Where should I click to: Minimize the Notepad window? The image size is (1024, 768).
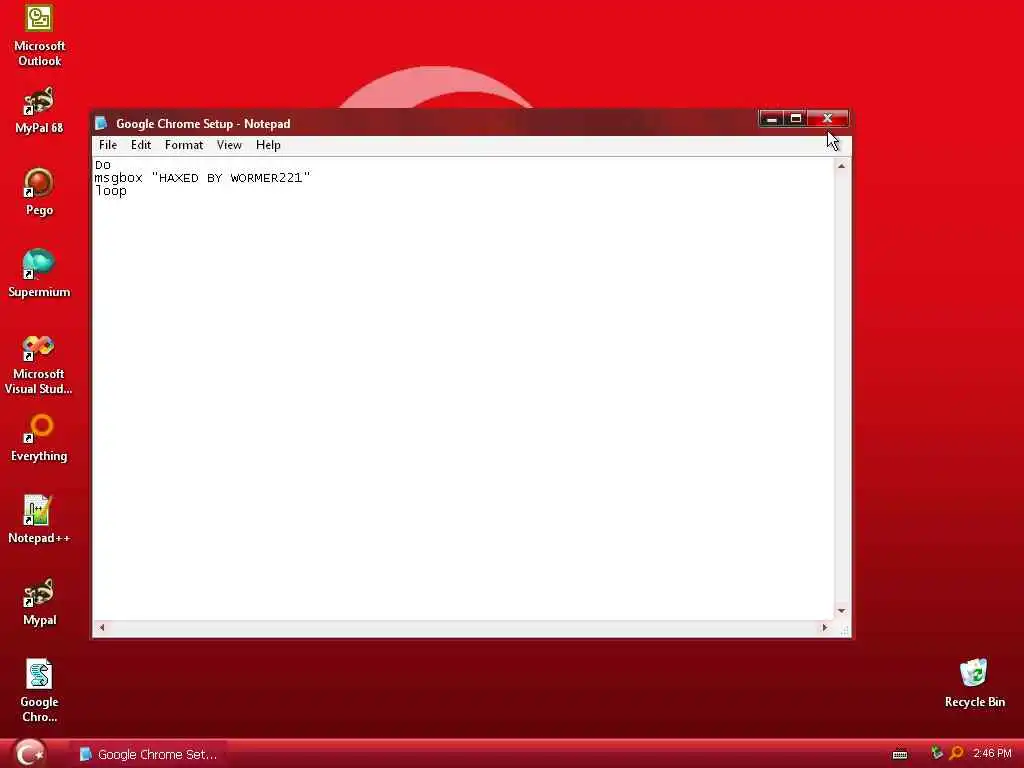click(x=771, y=118)
